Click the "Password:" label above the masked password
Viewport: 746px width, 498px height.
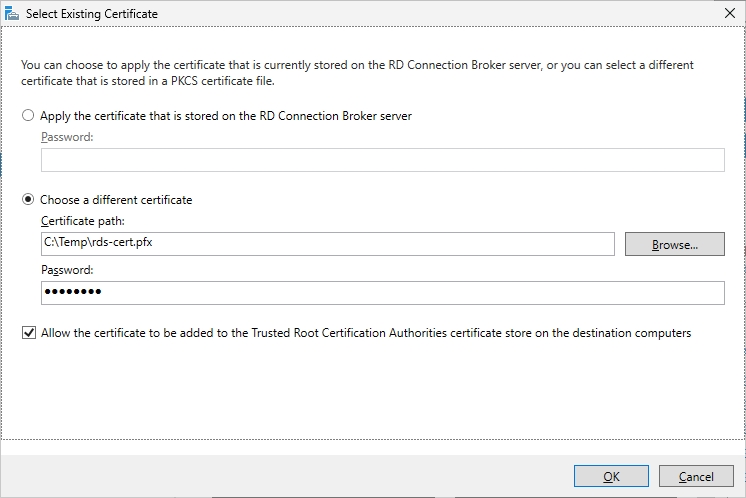[67, 270]
